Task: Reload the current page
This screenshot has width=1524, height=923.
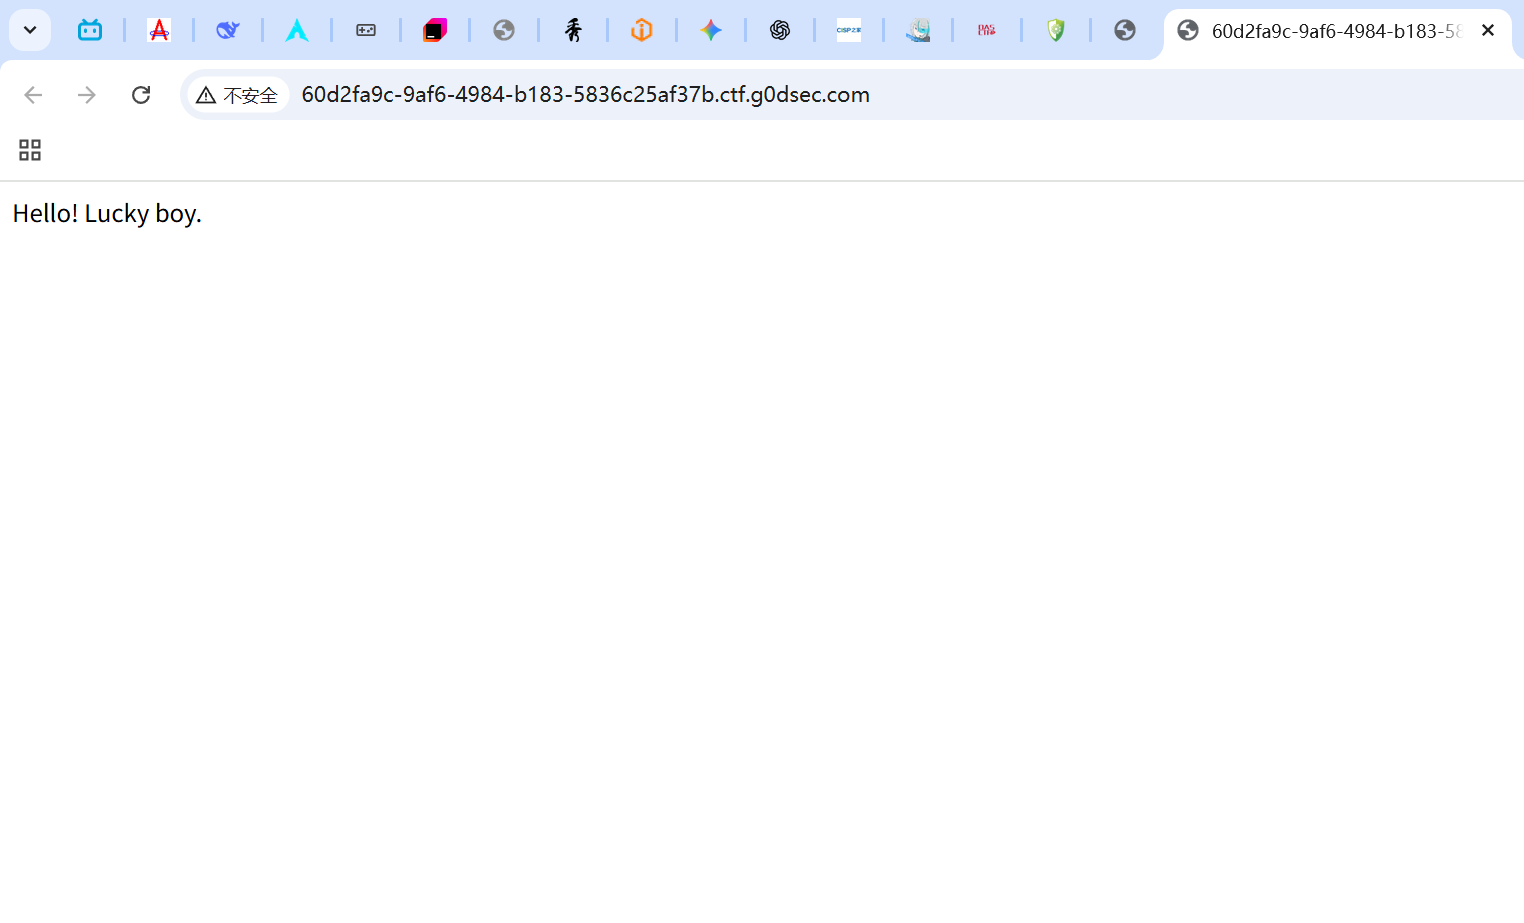Action: pos(141,95)
